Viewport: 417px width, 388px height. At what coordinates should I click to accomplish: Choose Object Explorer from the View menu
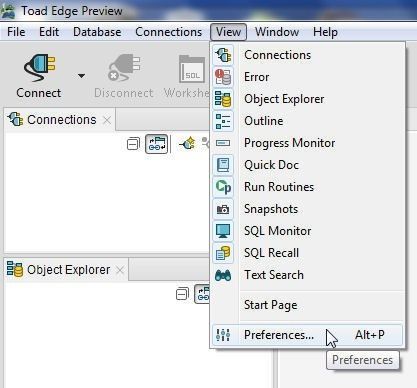[307, 99]
